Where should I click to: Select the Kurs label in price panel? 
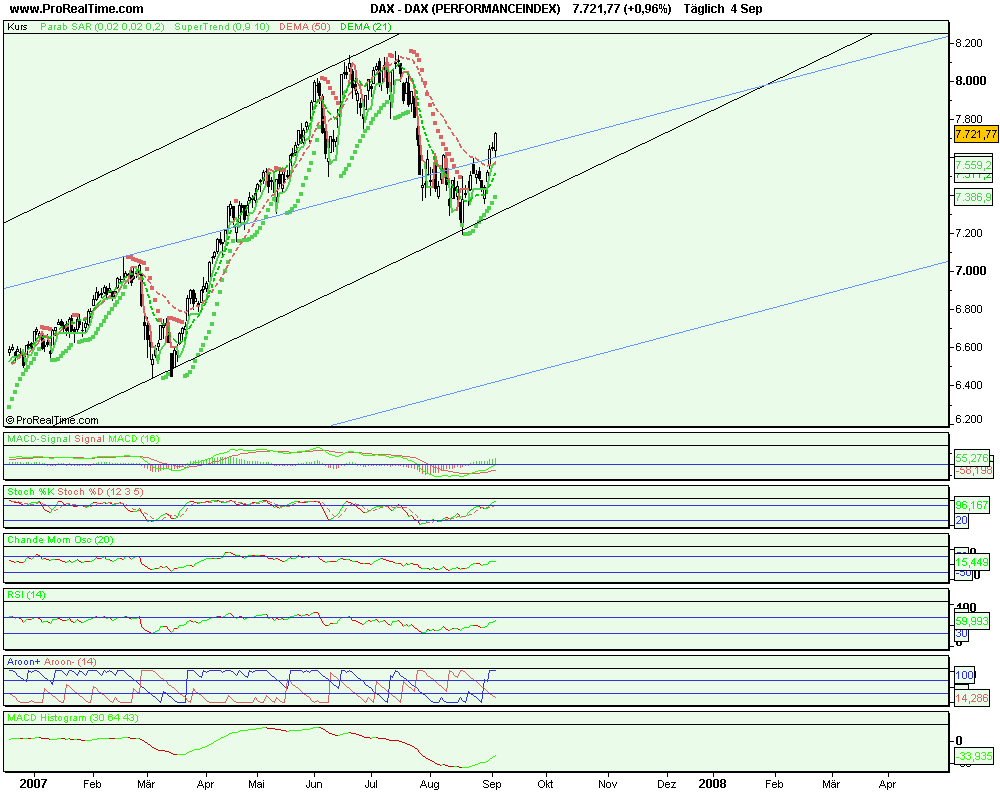click(x=17, y=27)
